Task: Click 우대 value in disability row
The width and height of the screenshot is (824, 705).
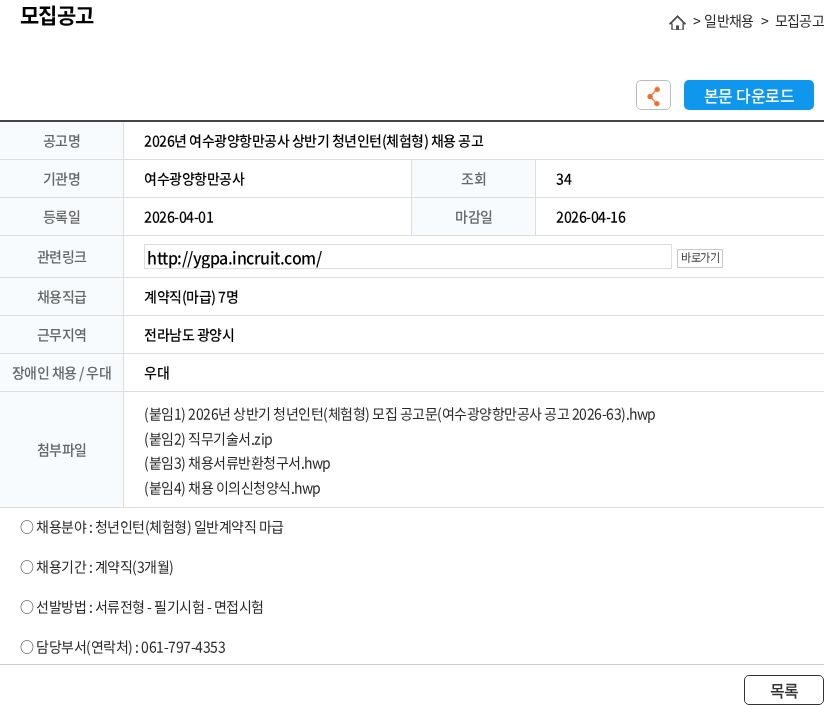Action: pos(157,373)
